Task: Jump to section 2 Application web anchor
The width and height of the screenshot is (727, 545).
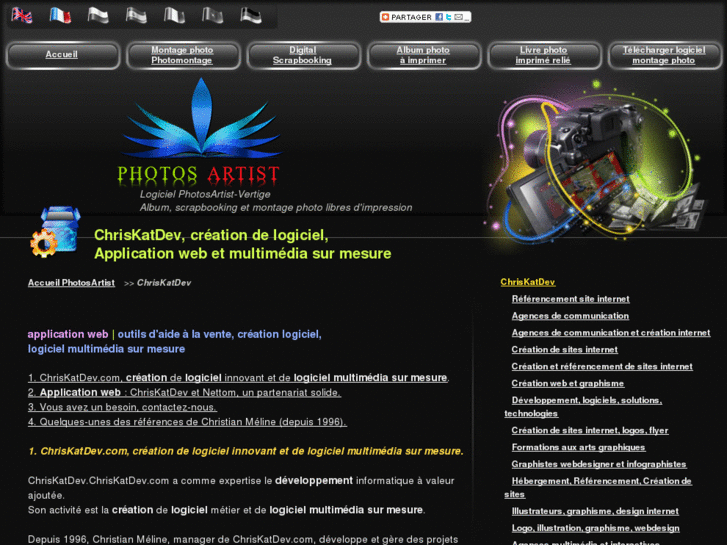Action: (x=184, y=393)
